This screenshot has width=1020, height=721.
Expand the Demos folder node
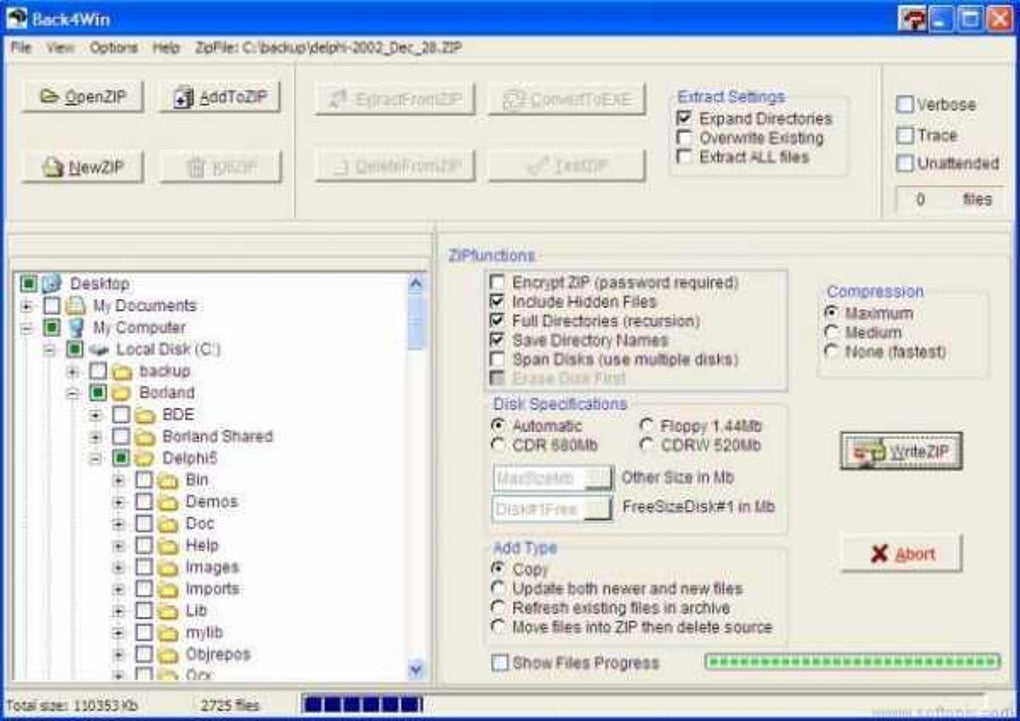pos(119,502)
